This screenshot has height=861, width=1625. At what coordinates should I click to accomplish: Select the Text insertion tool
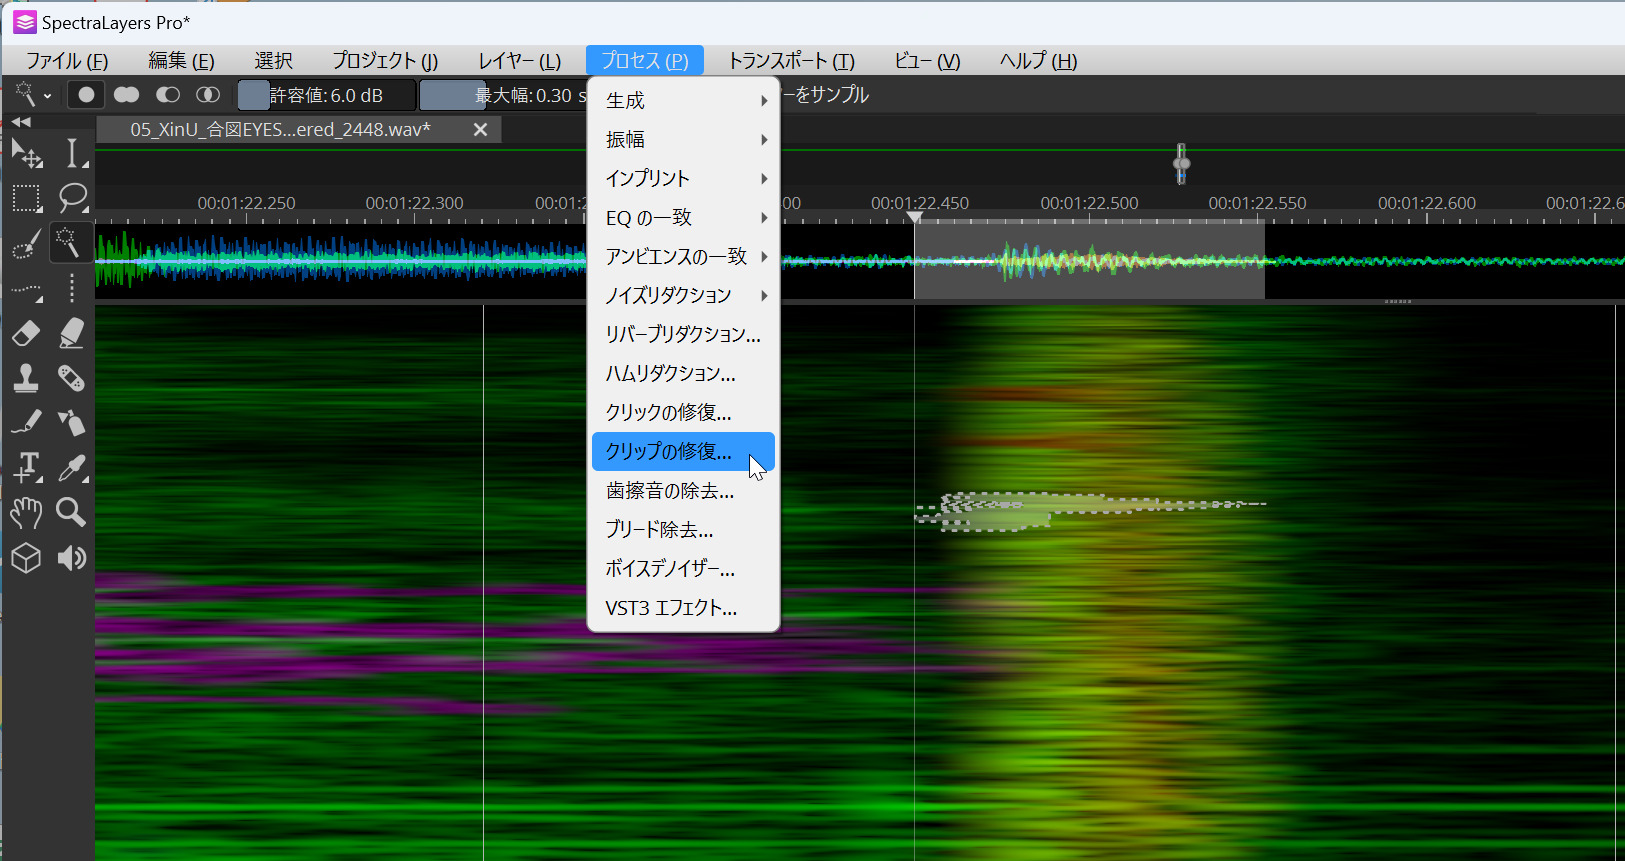(x=26, y=467)
